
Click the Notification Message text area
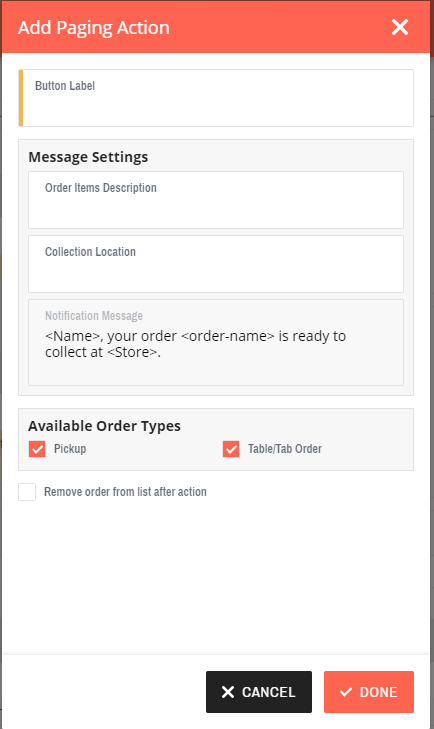pyautogui.click(x=216, y=343)
